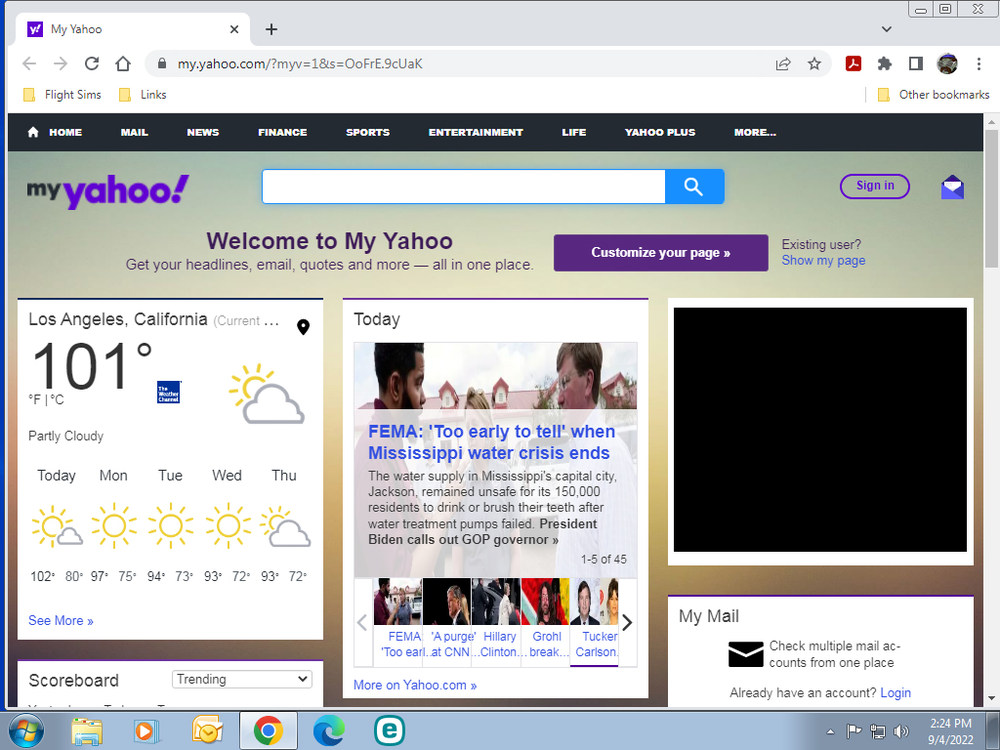Reload the page with the refresh icon
This screenshot has width=1000, height=750.
point(92,63)
